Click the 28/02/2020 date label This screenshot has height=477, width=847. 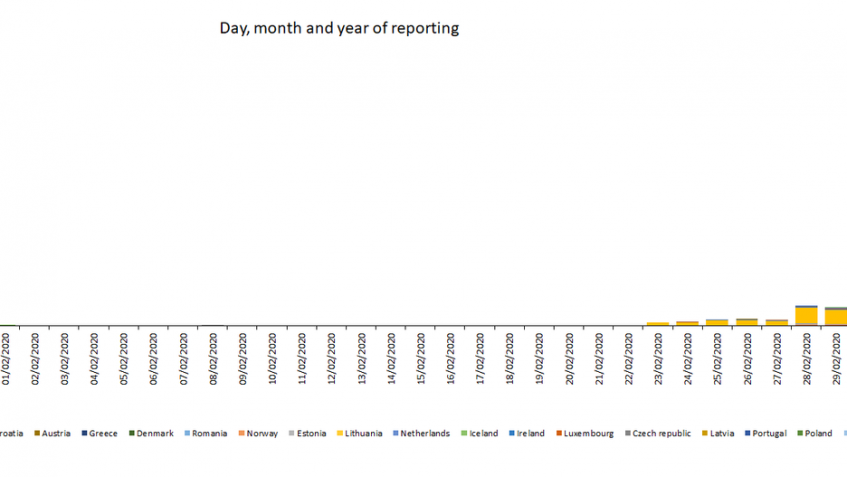click(807, 359)
